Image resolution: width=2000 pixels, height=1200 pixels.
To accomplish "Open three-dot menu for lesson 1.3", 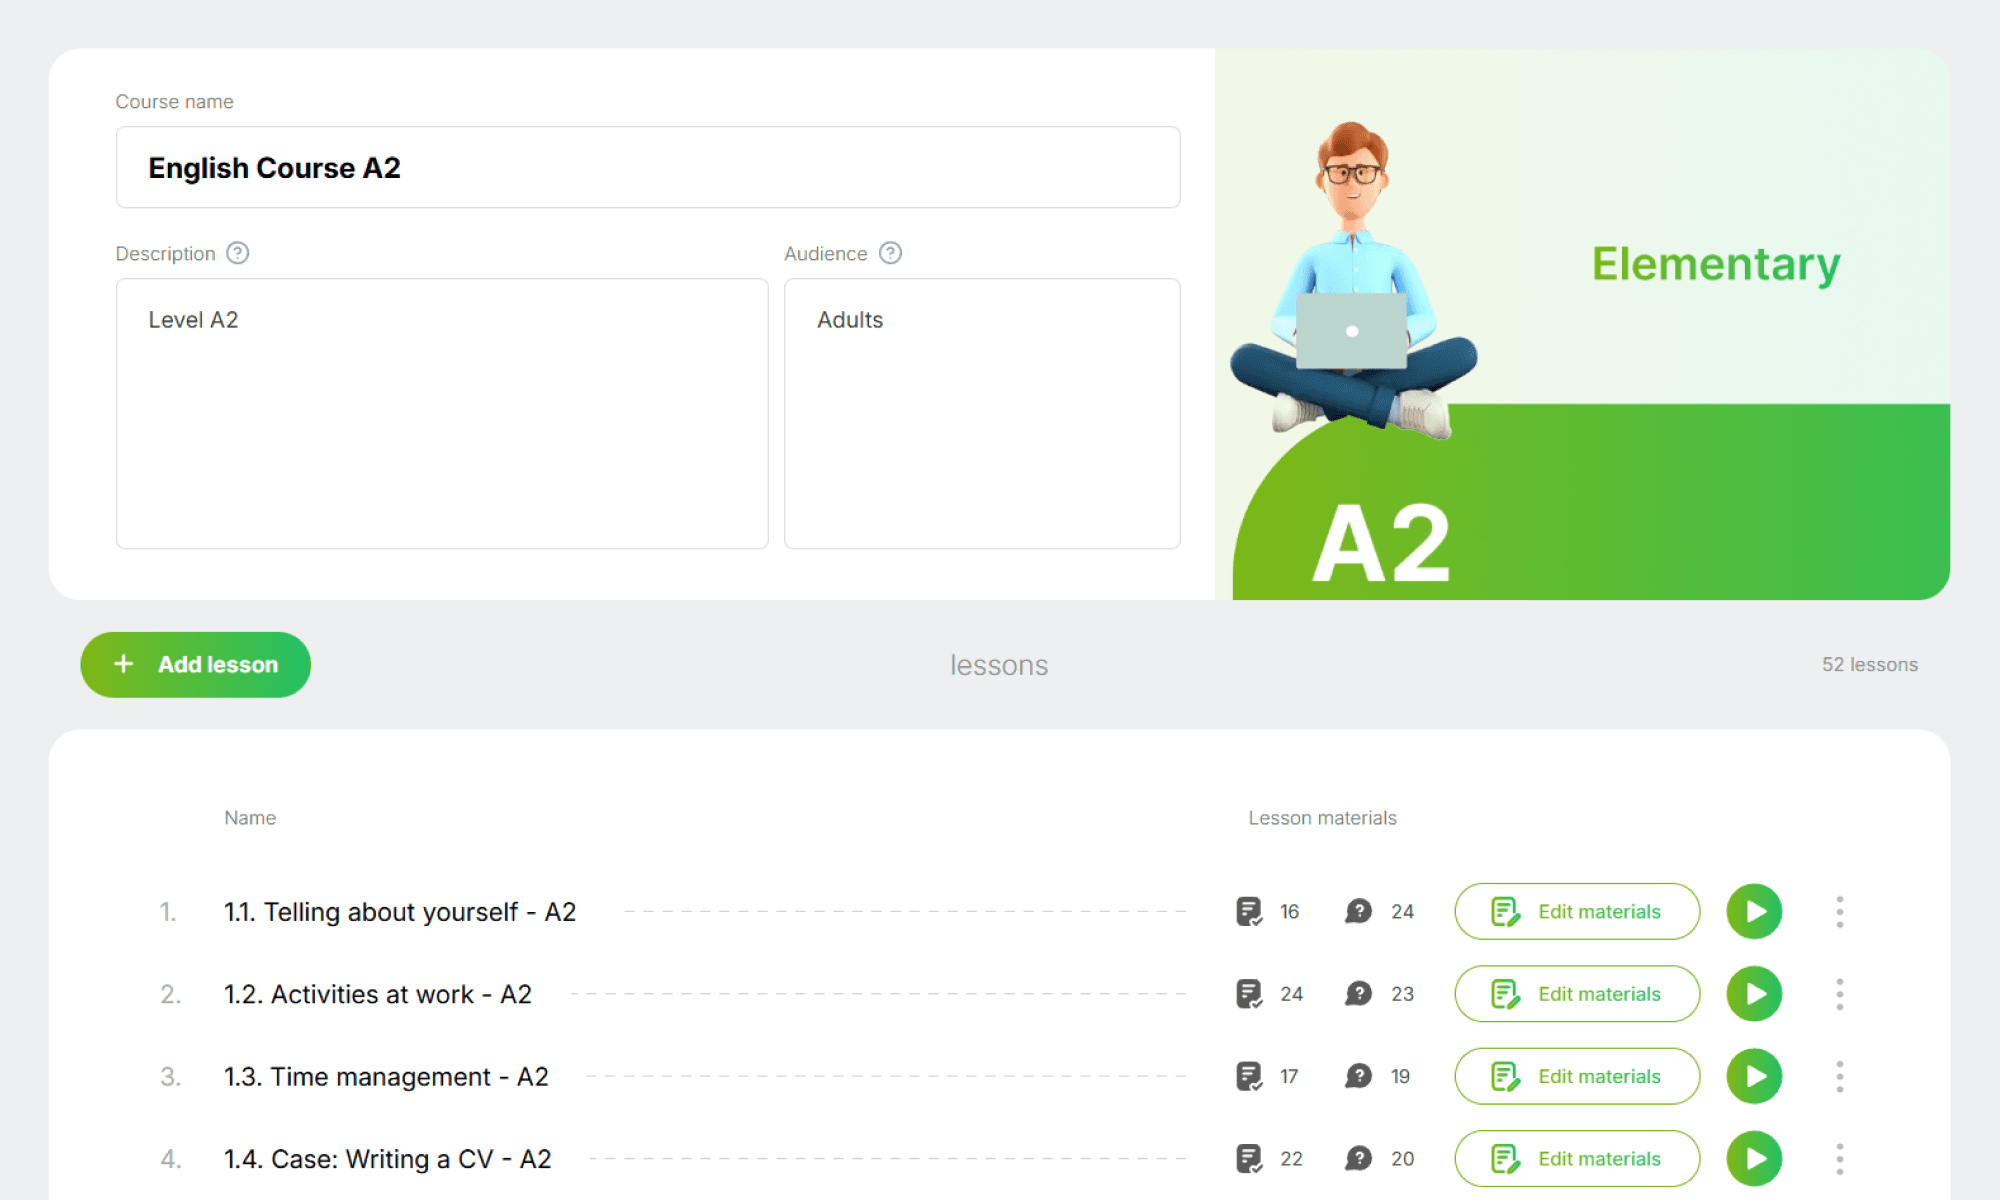I will pos(1839,1076).
